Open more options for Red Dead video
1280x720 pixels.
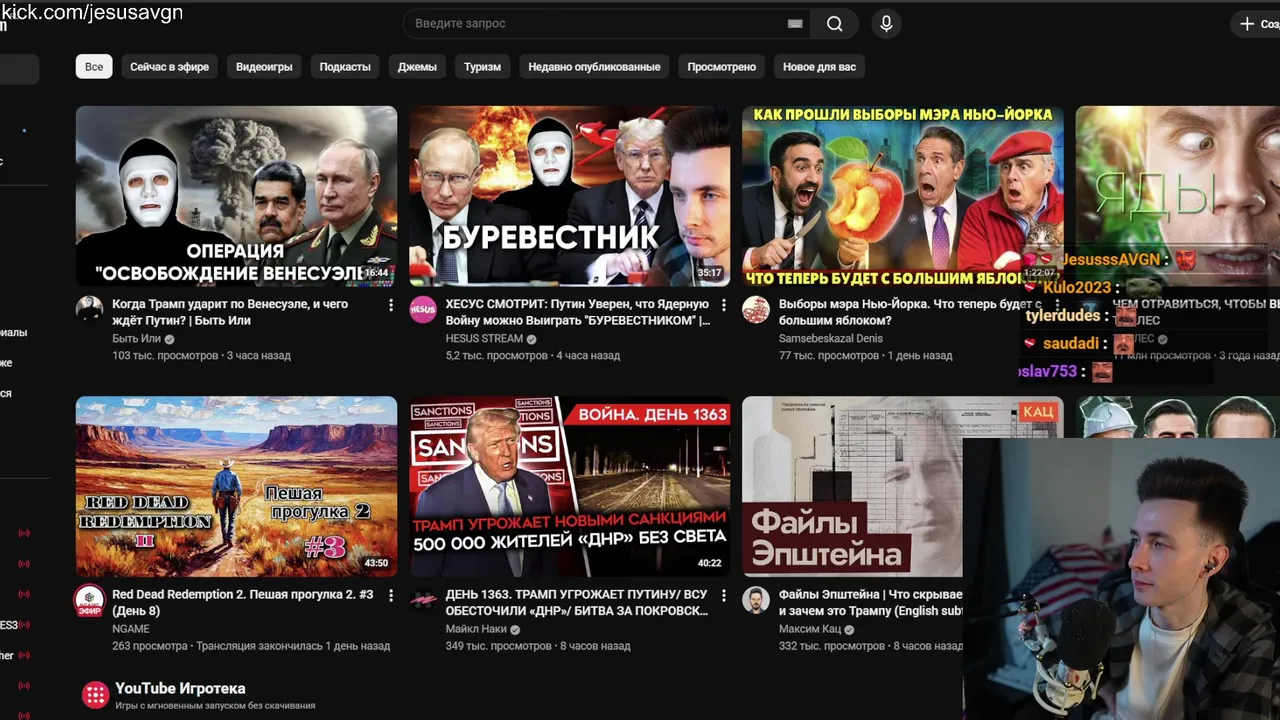[391, 596]
